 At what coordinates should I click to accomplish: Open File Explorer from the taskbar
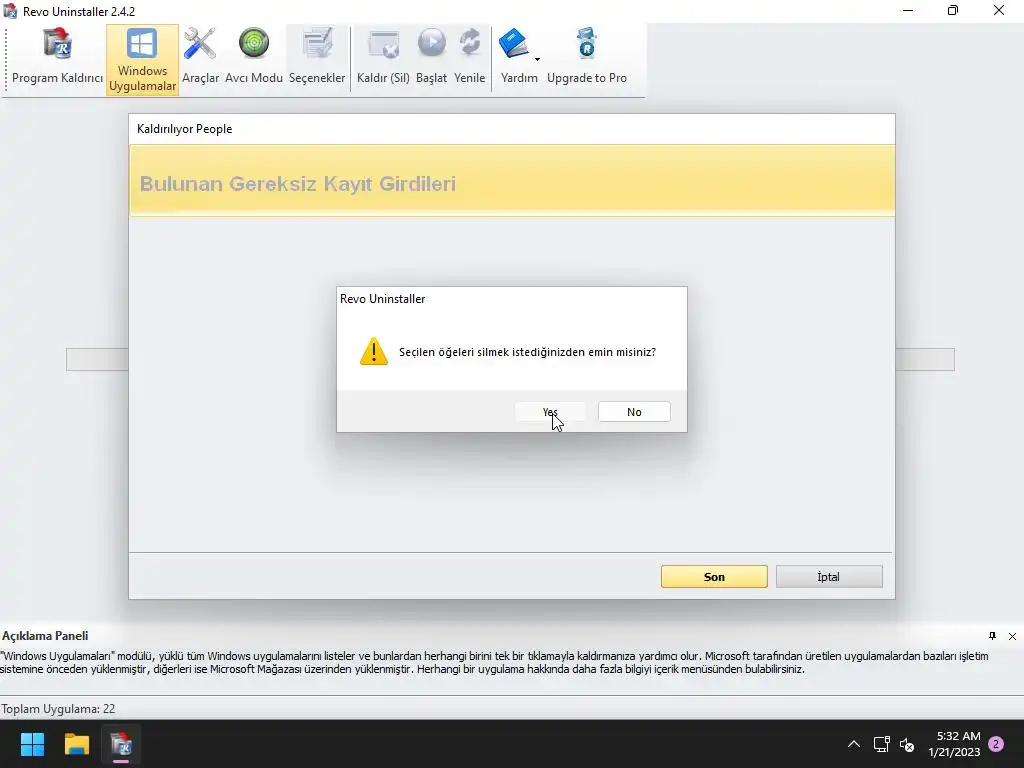click(77, 744)
